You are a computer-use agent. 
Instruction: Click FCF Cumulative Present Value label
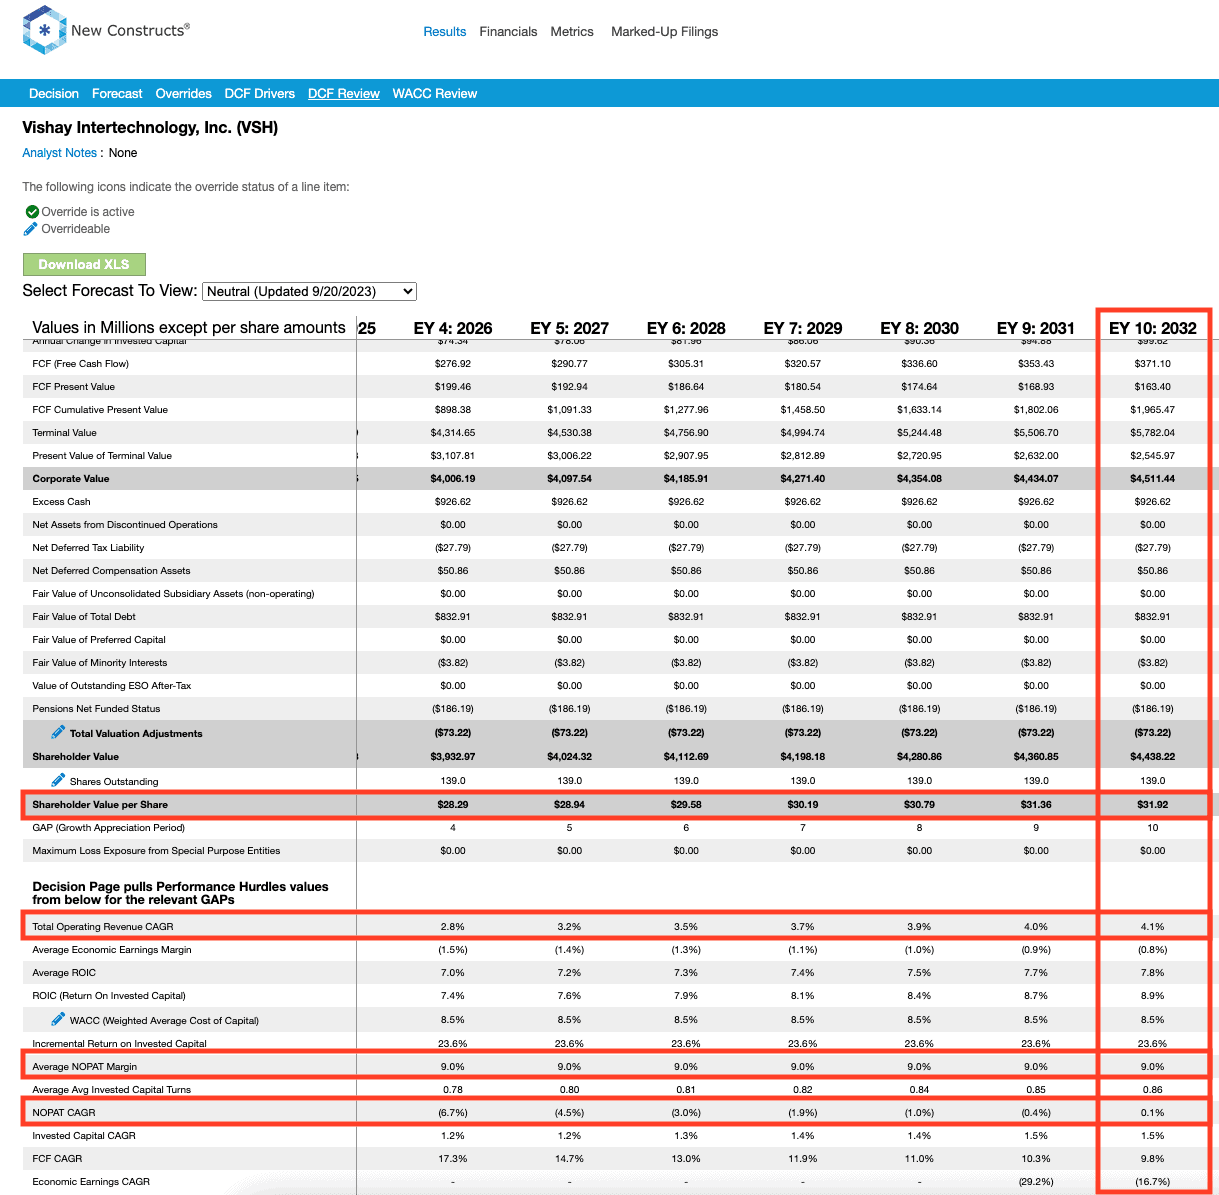coord(100,410)
